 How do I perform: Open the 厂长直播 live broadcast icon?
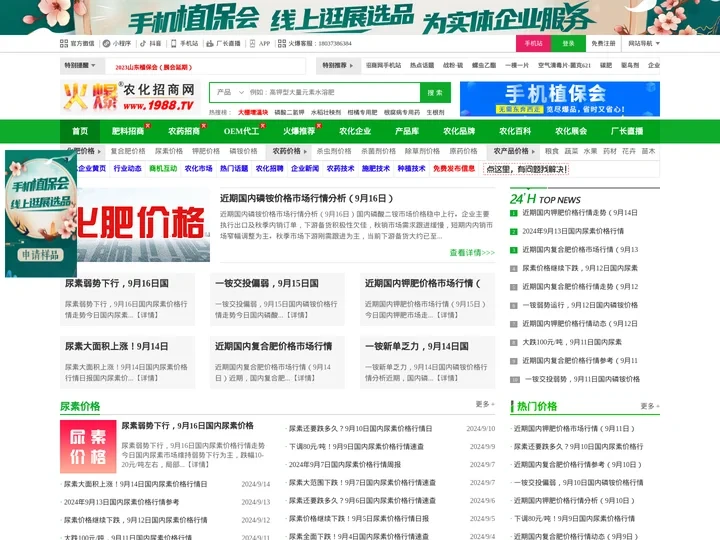210,43
